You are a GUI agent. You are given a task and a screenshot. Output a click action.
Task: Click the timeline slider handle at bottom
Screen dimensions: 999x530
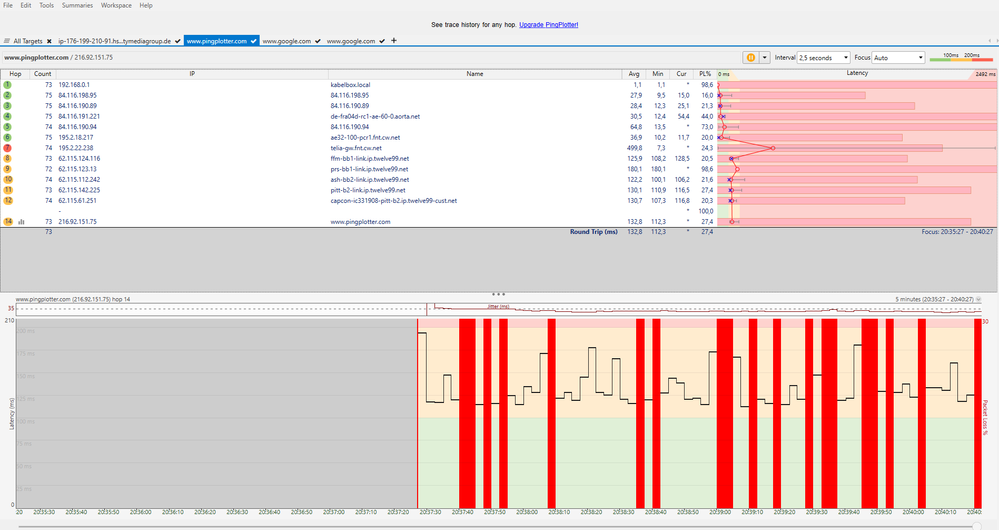coord(977,526)
